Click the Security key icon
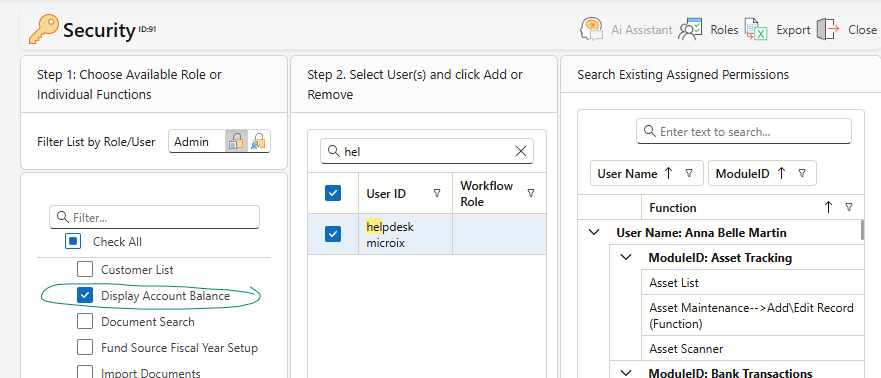Image resolution: width=881 pixels, height=378 pixels. [x=44, y=29]
